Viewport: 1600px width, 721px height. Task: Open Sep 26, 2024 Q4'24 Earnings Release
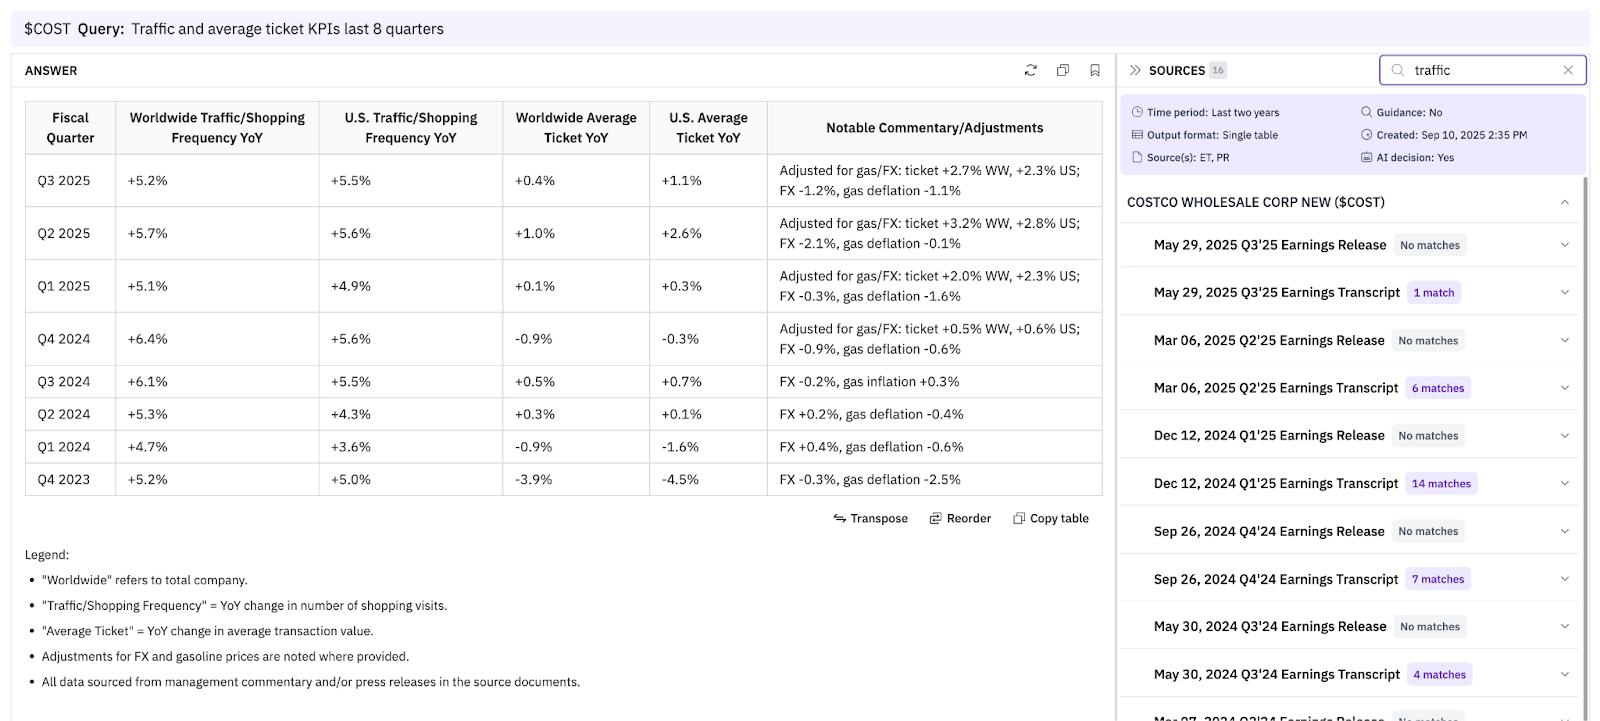click(x=1268, y=531)
